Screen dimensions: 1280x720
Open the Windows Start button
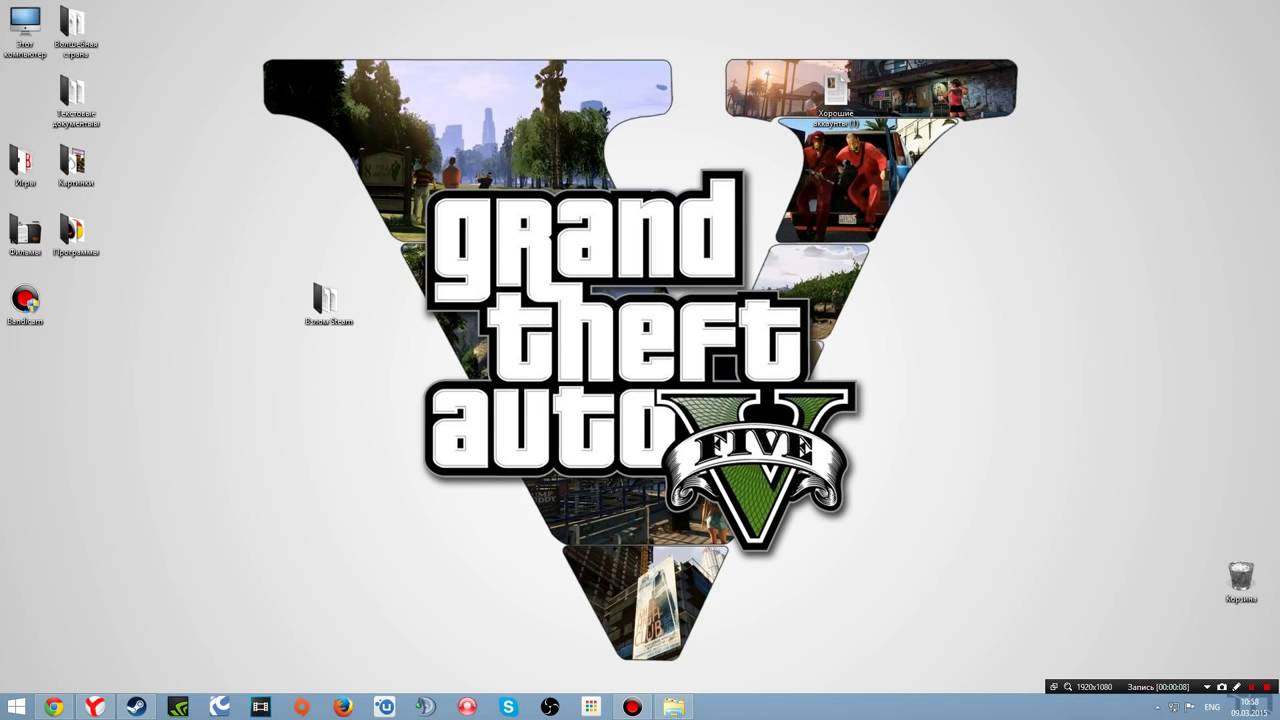pyautogui.click(x=16, y=707)
